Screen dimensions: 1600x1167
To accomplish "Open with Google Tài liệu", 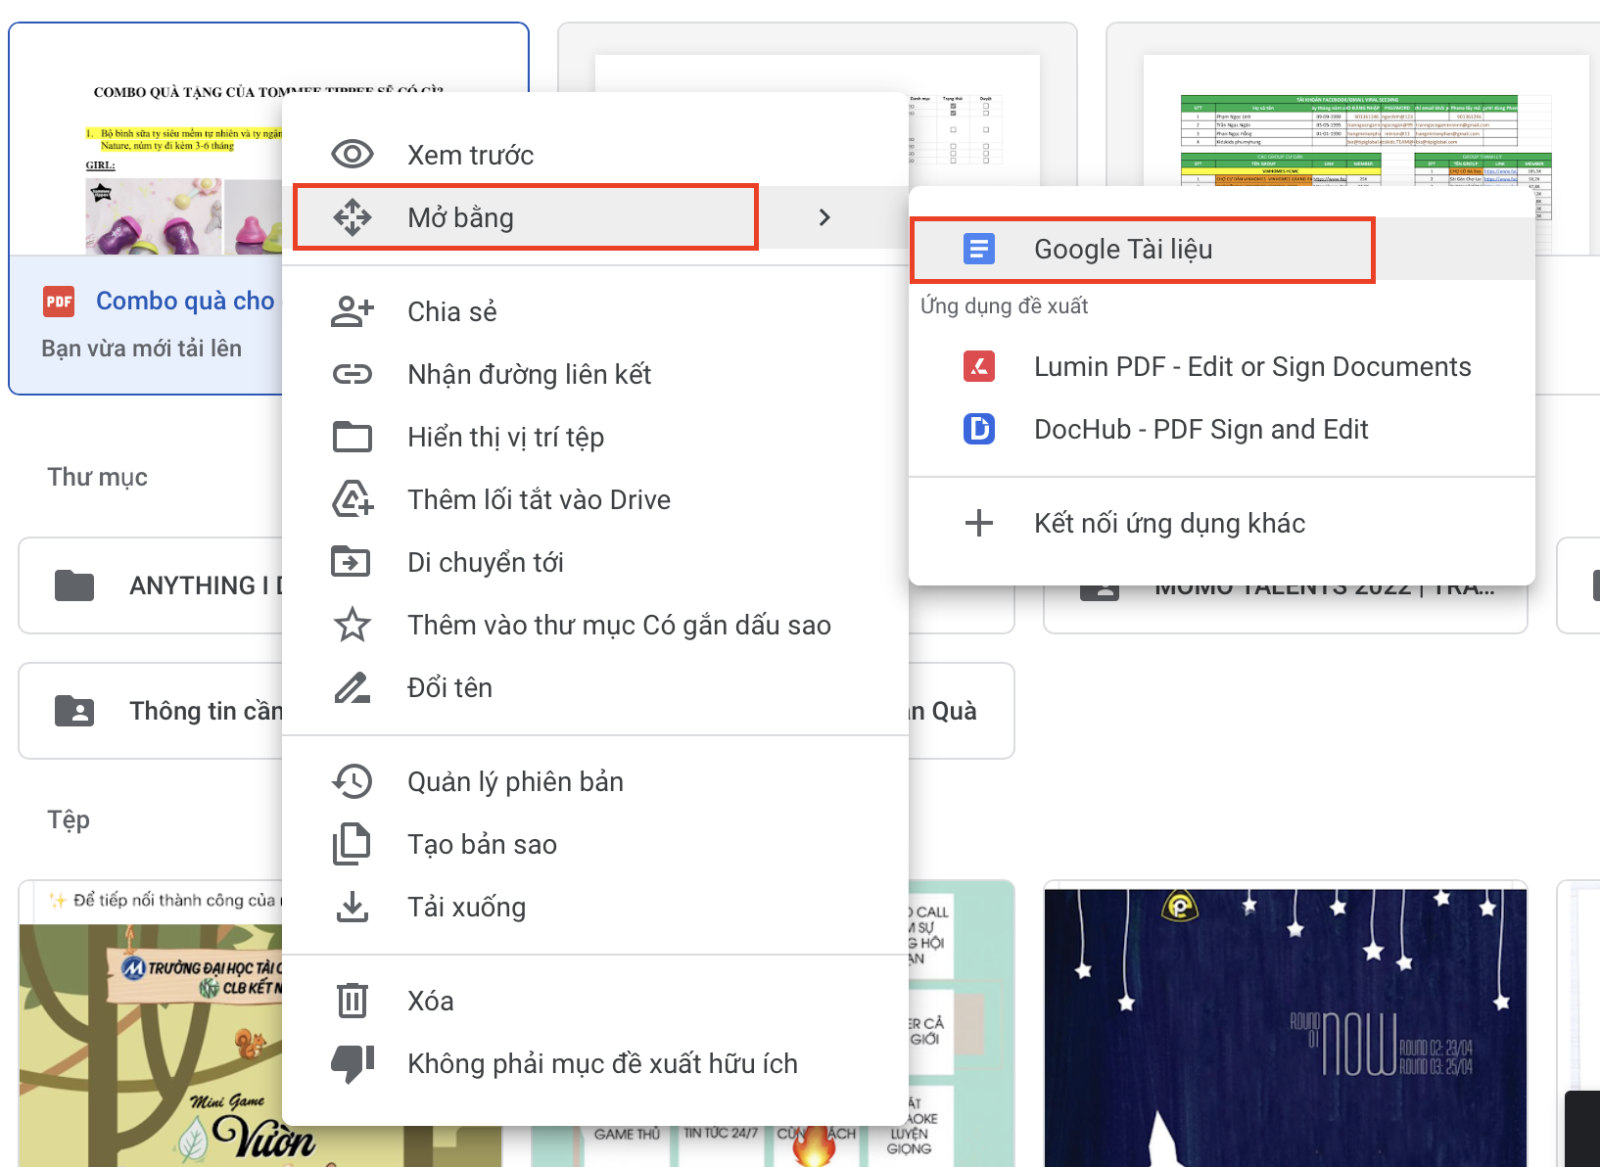I will [1222, 248].
